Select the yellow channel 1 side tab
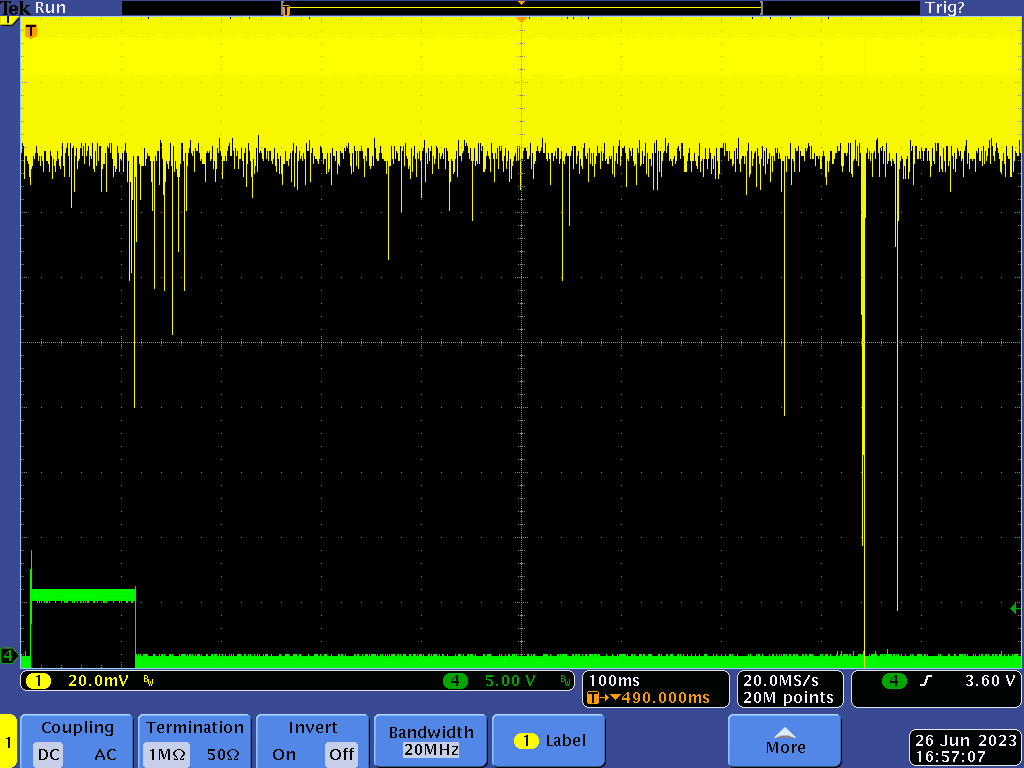The image size is (1024, 768). pyautogui.click(x=8, y=743)
